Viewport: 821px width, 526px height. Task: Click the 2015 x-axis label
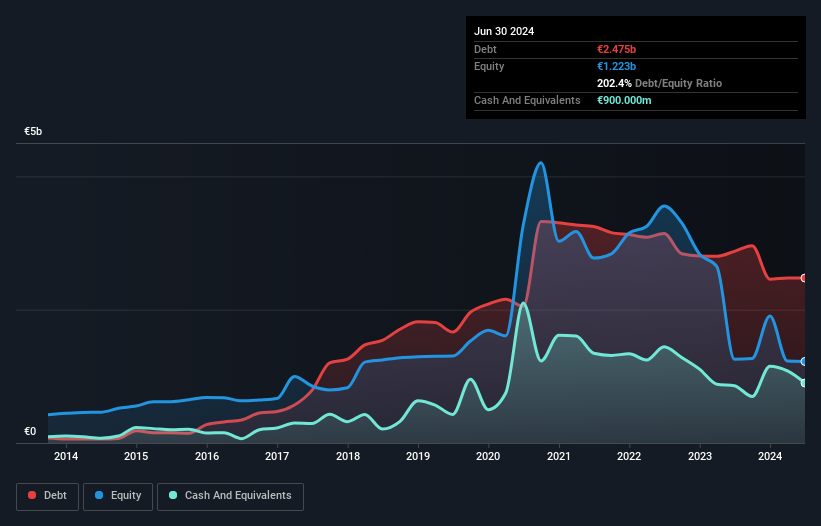point(136,456)
